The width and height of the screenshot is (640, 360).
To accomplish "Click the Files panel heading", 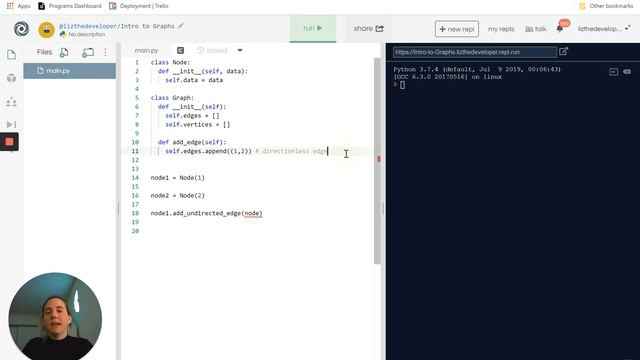I will click(x=44, y=52).
